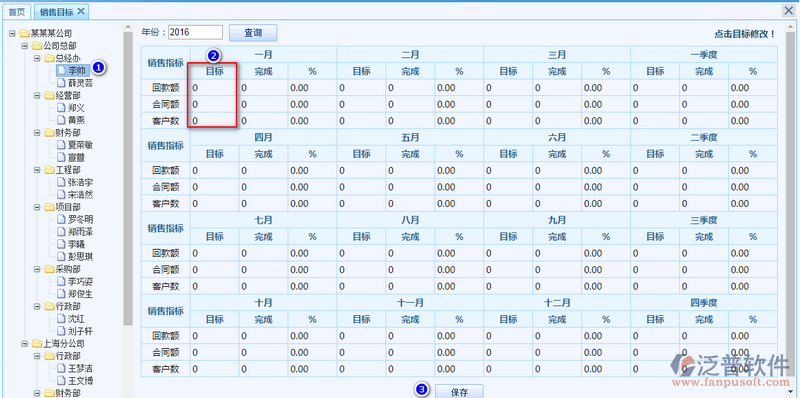The image size is (800, 398).
Task: Click the 某某某公司 root folder icon
Action: click(x=24, y=34)
